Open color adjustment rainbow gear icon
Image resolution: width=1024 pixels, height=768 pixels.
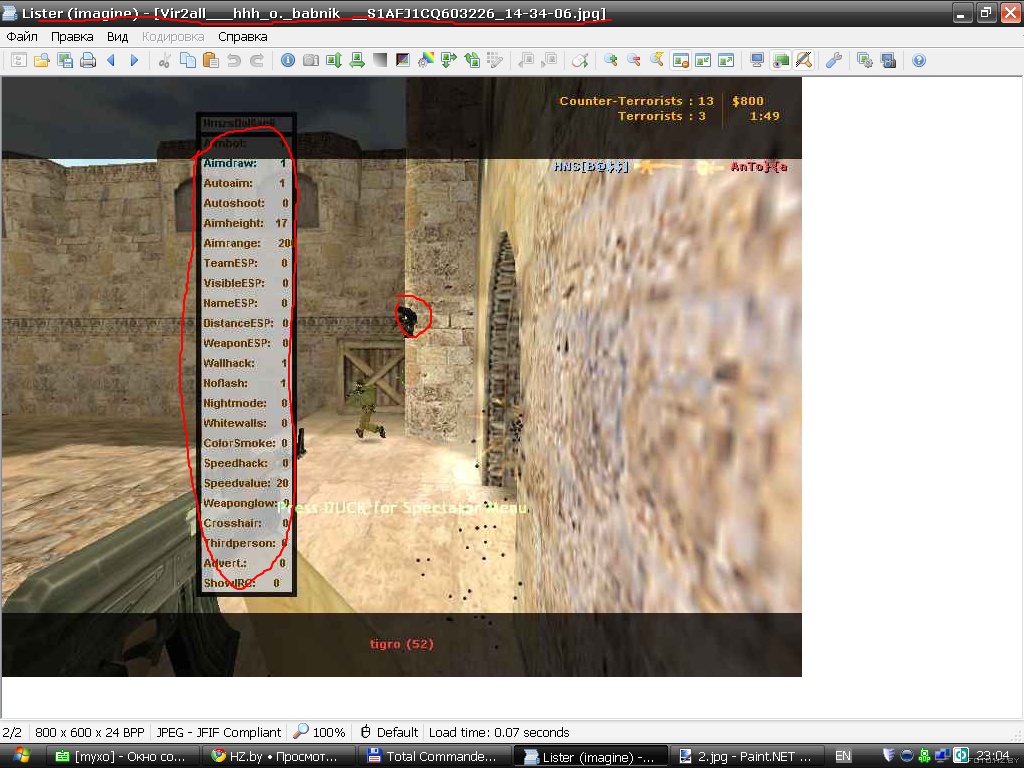coord(426,61)
